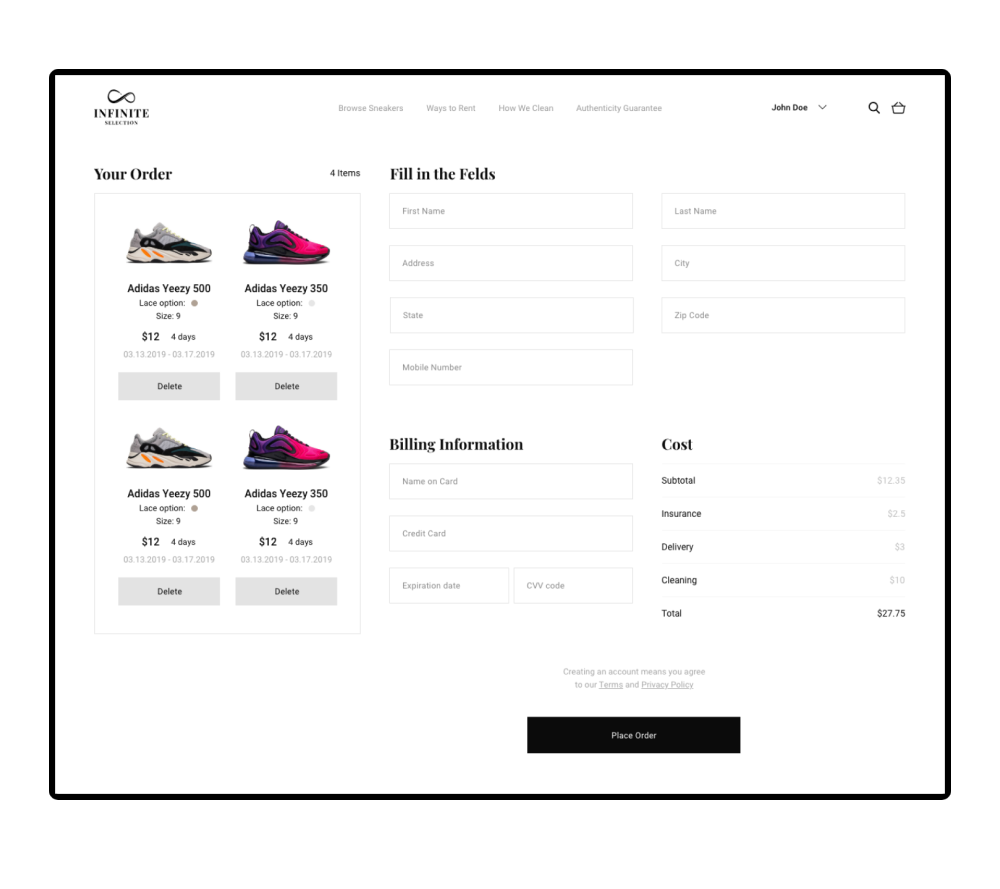The width and height of the screenshot is (1000, 889).
Task: Focus the First Name input field
Action: [511, 211]
